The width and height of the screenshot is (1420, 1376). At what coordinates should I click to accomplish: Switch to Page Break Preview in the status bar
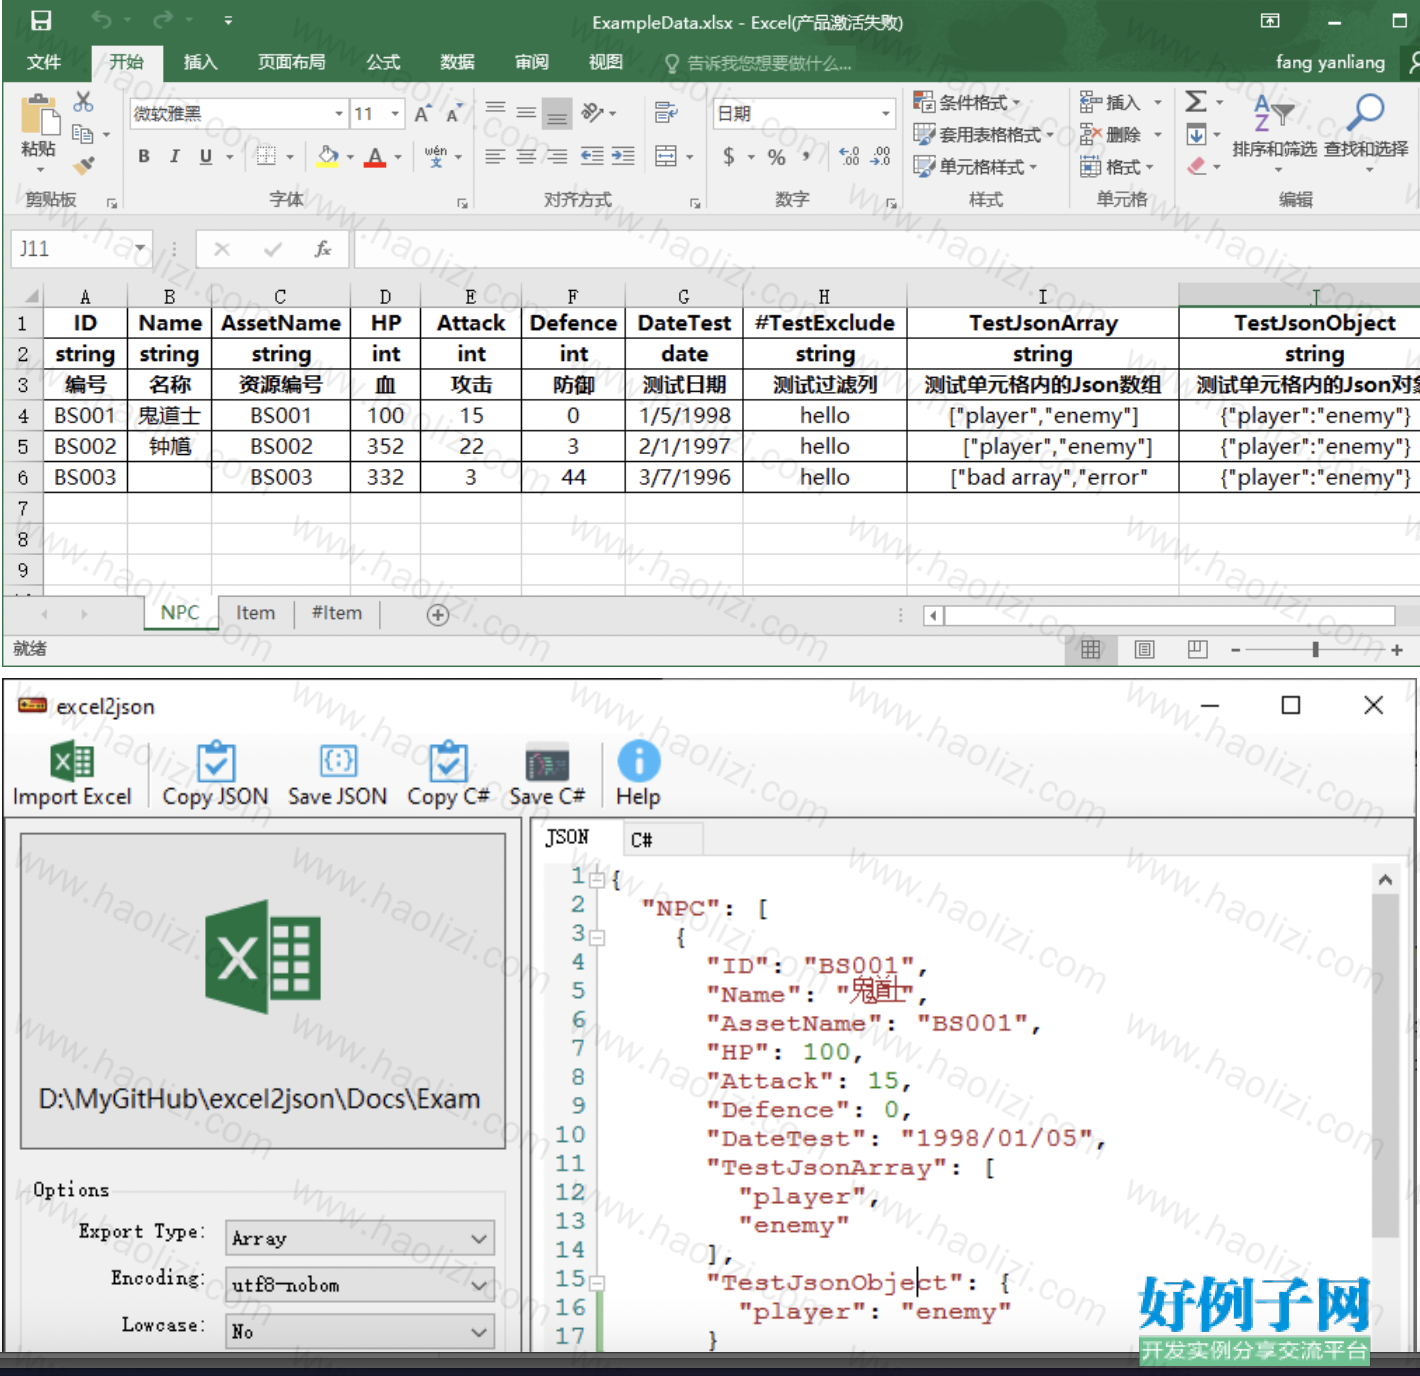[x=1198, y=650]
